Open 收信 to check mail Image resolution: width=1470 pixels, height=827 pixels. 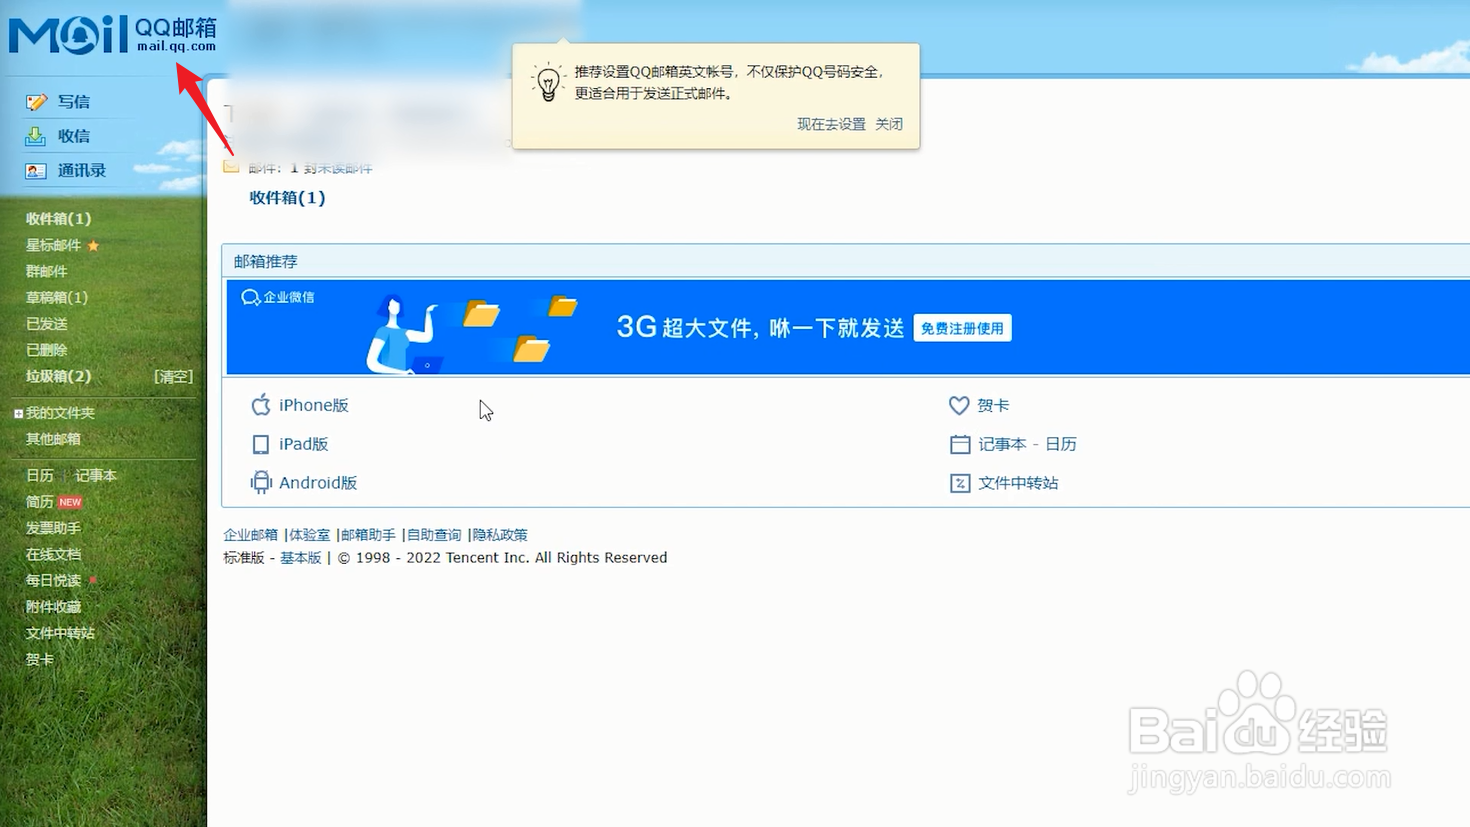(74, 136)
